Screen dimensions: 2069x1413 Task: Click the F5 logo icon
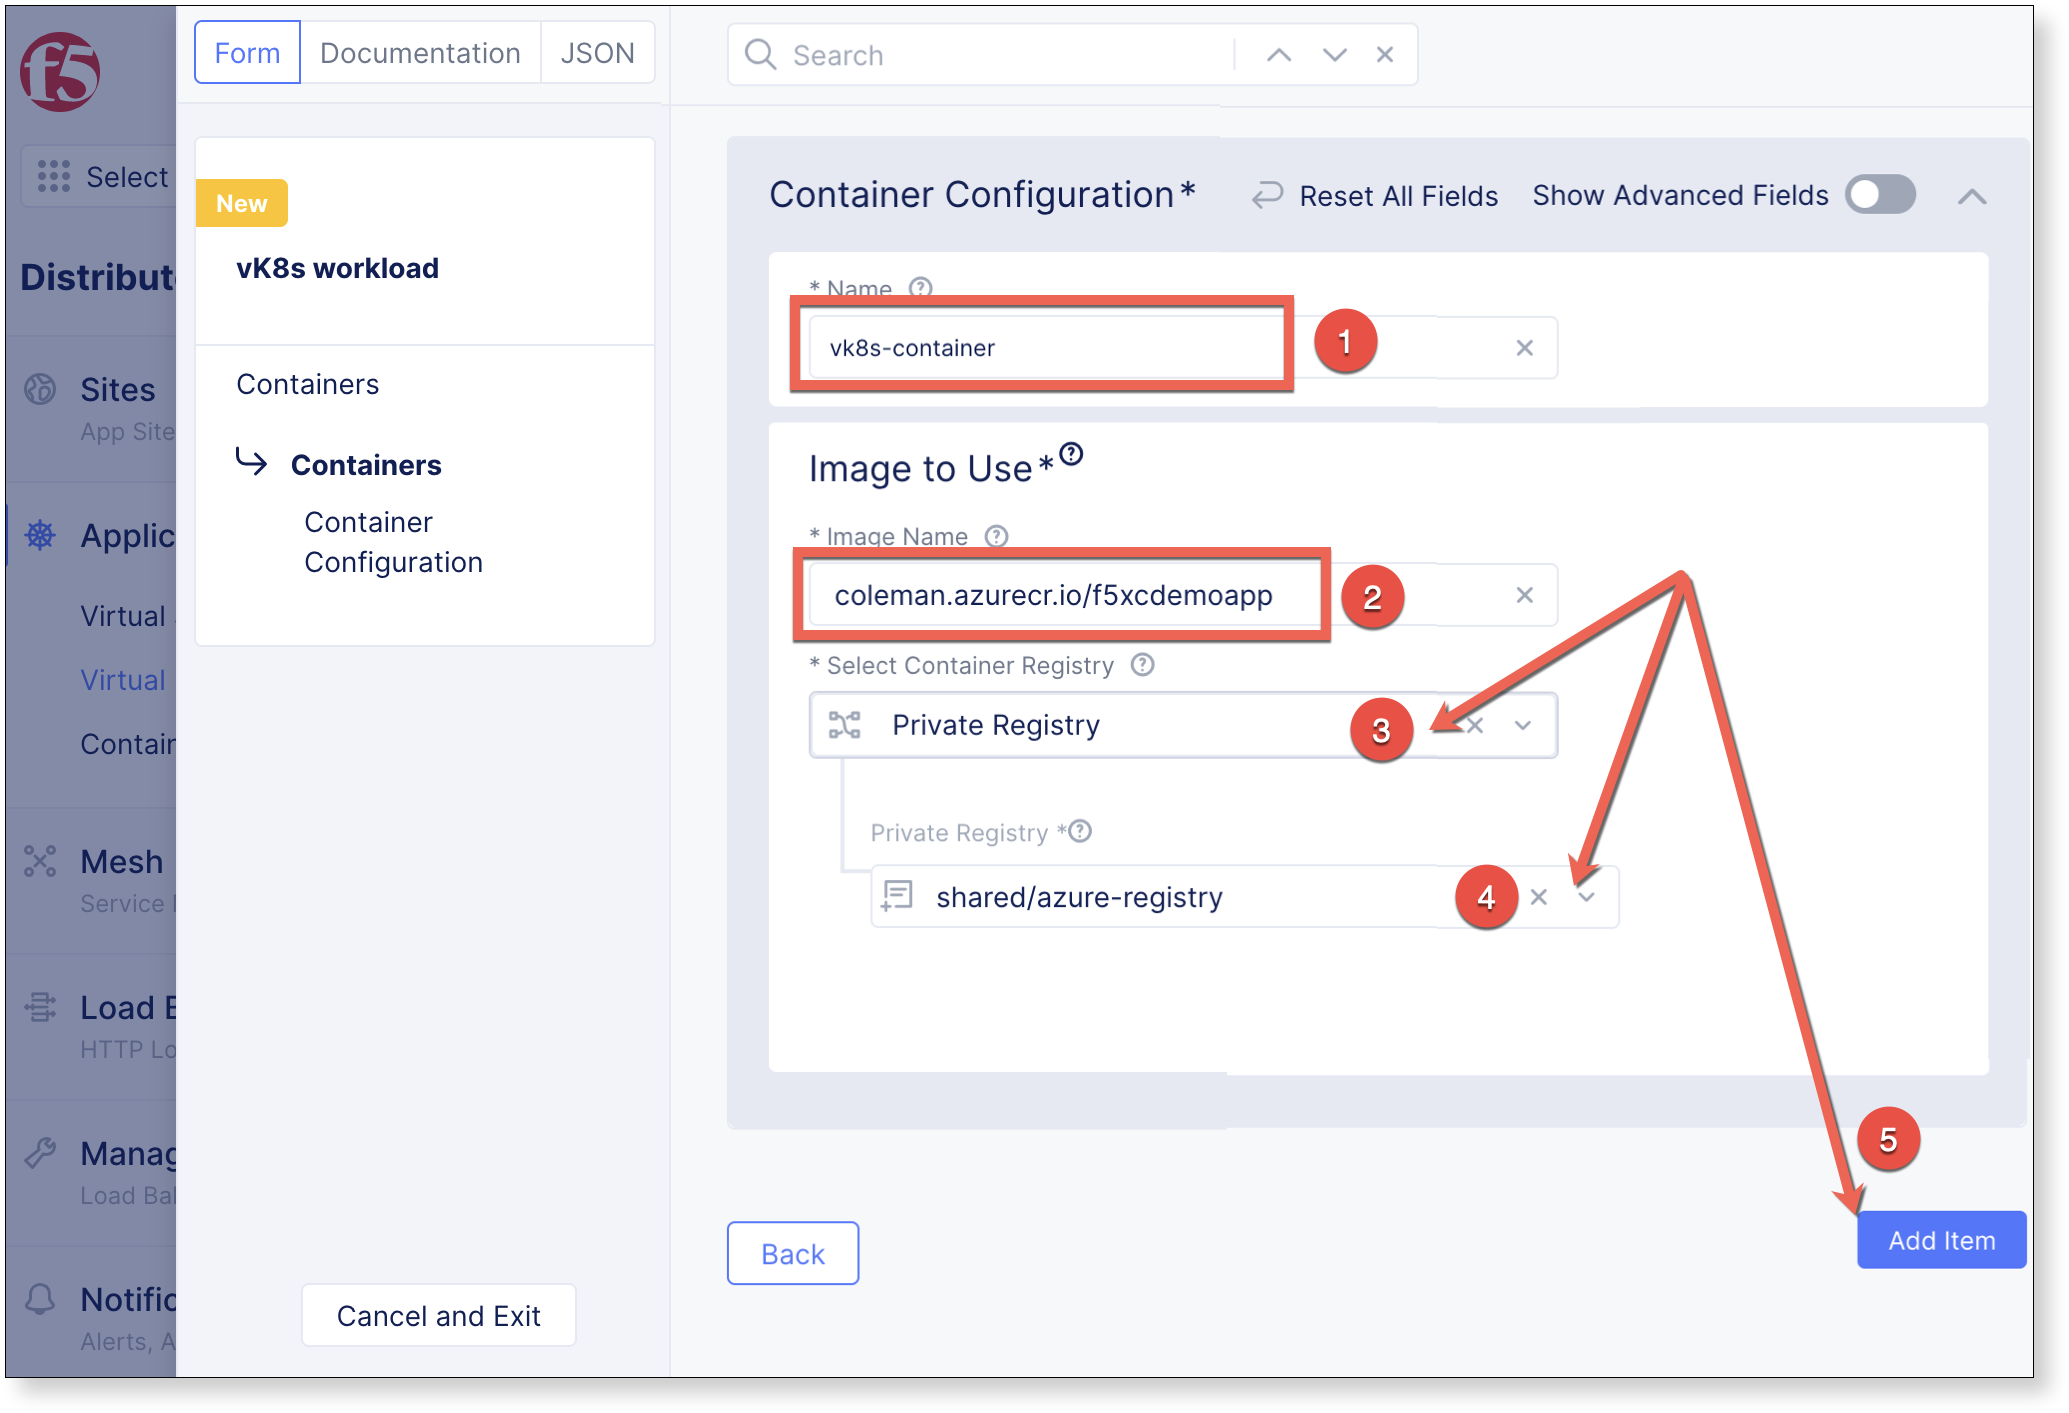(60, 72)
